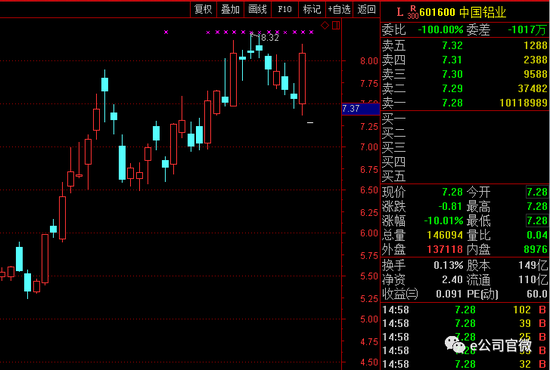The image size is (550, 370).
Task: Click 收益(三) value 0.091
Action: 449,294
